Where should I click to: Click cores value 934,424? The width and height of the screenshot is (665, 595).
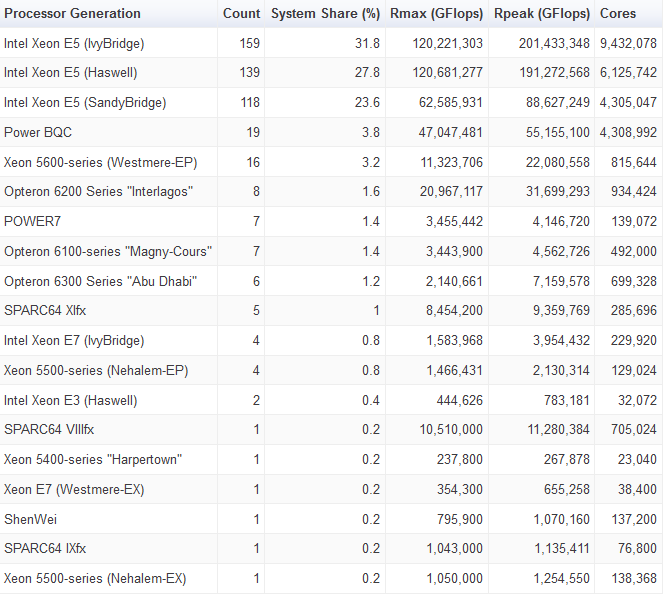tap(634, 192)
